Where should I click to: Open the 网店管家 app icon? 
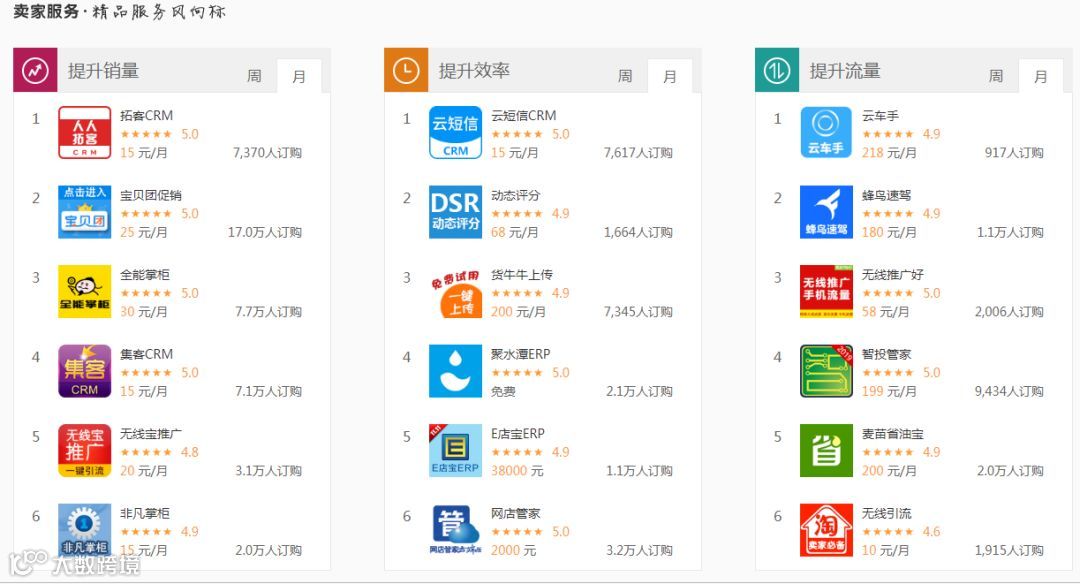(455, 530)
